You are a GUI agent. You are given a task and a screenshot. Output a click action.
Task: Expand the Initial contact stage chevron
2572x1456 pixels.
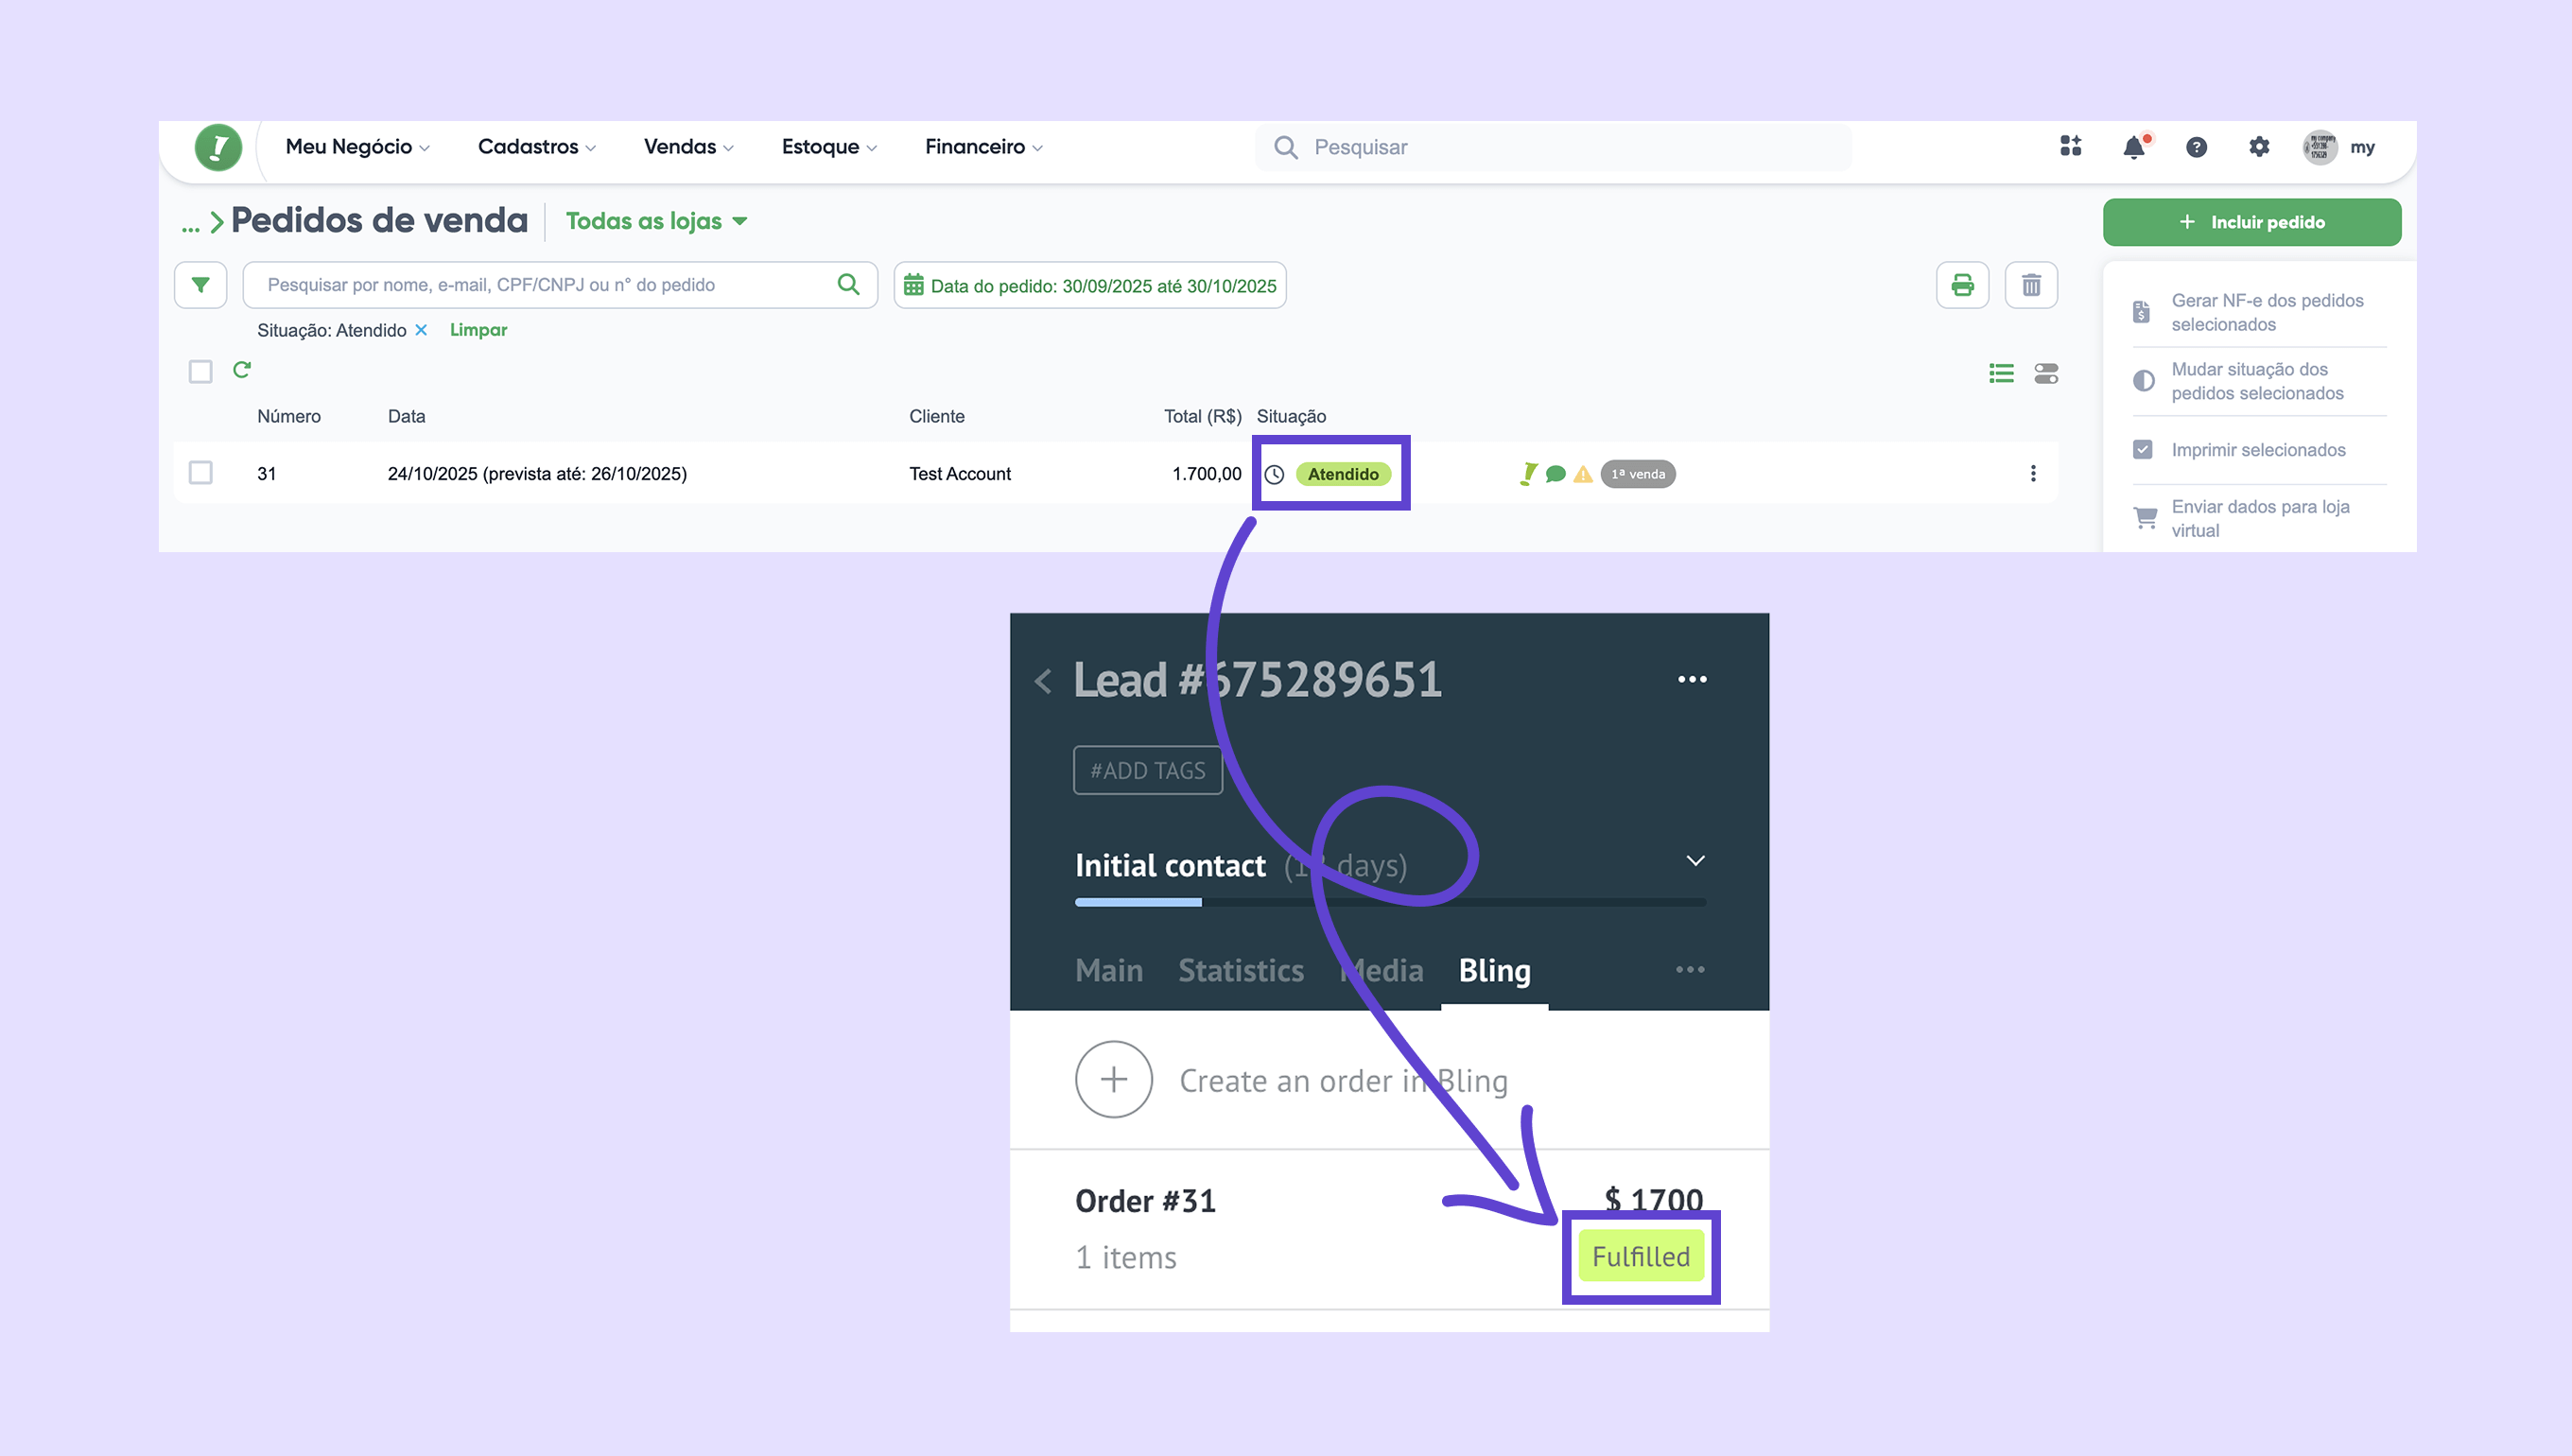[x=1695, y=861]
